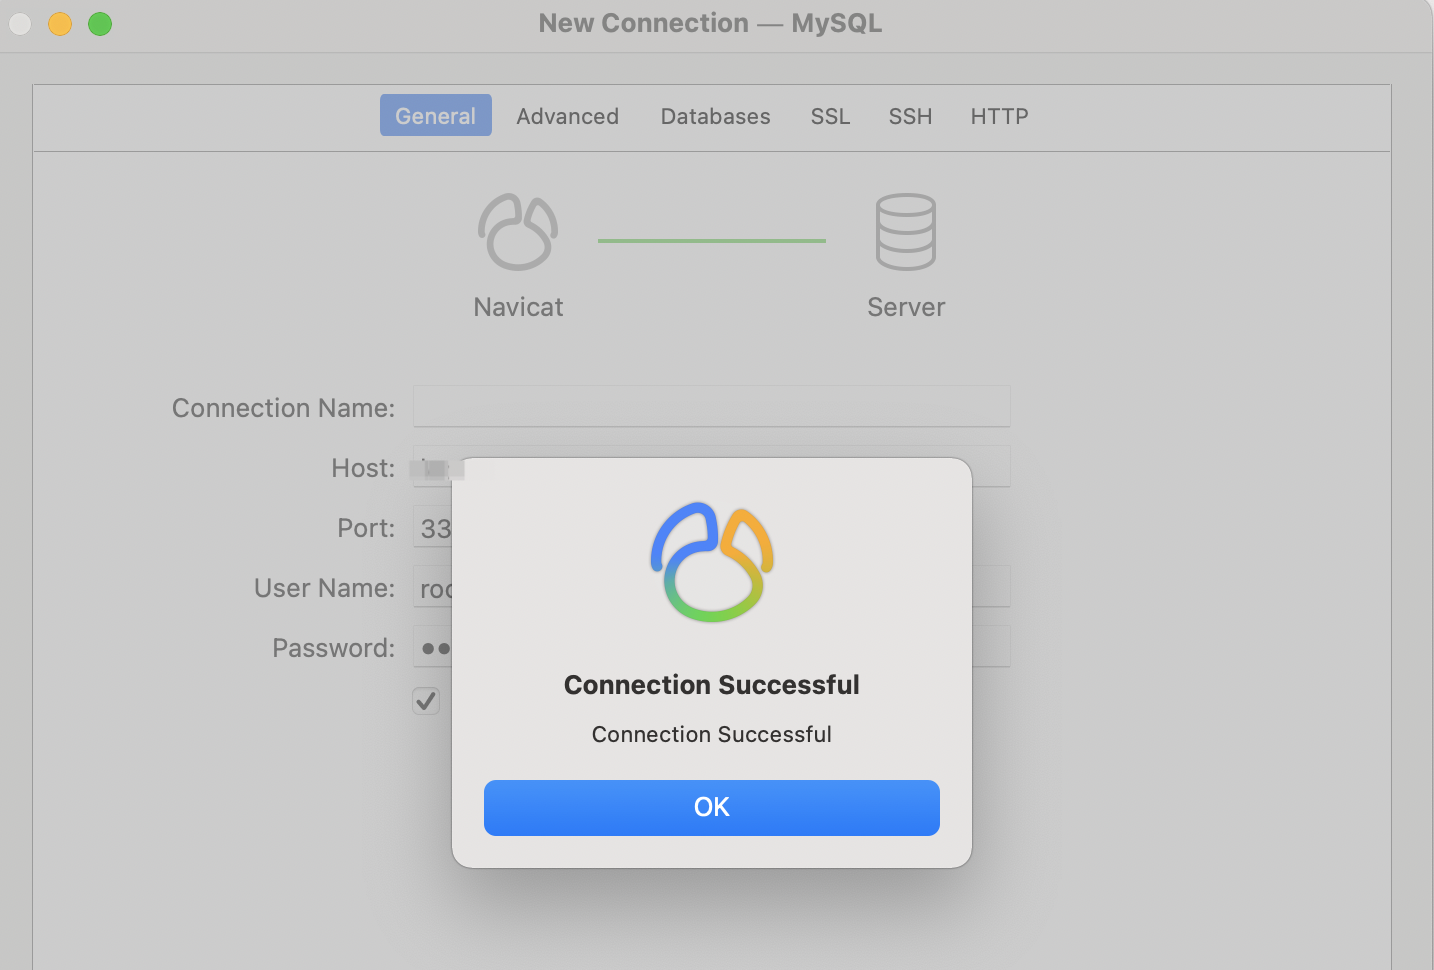Click the Port input field
The width and height of the screenshot is (1434, 970).
[433, 527]
